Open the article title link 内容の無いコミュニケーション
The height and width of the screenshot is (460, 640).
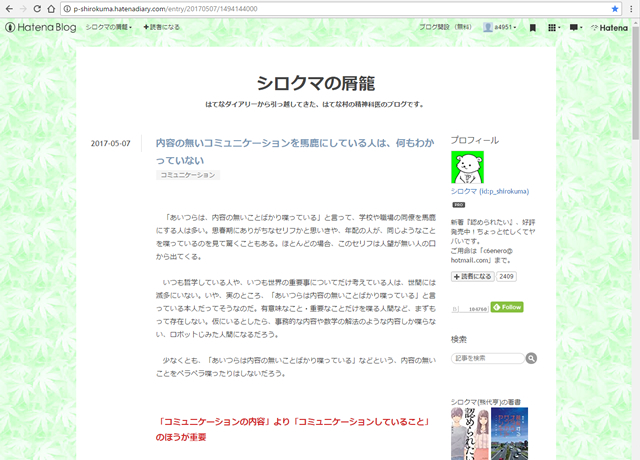point(290,151)
